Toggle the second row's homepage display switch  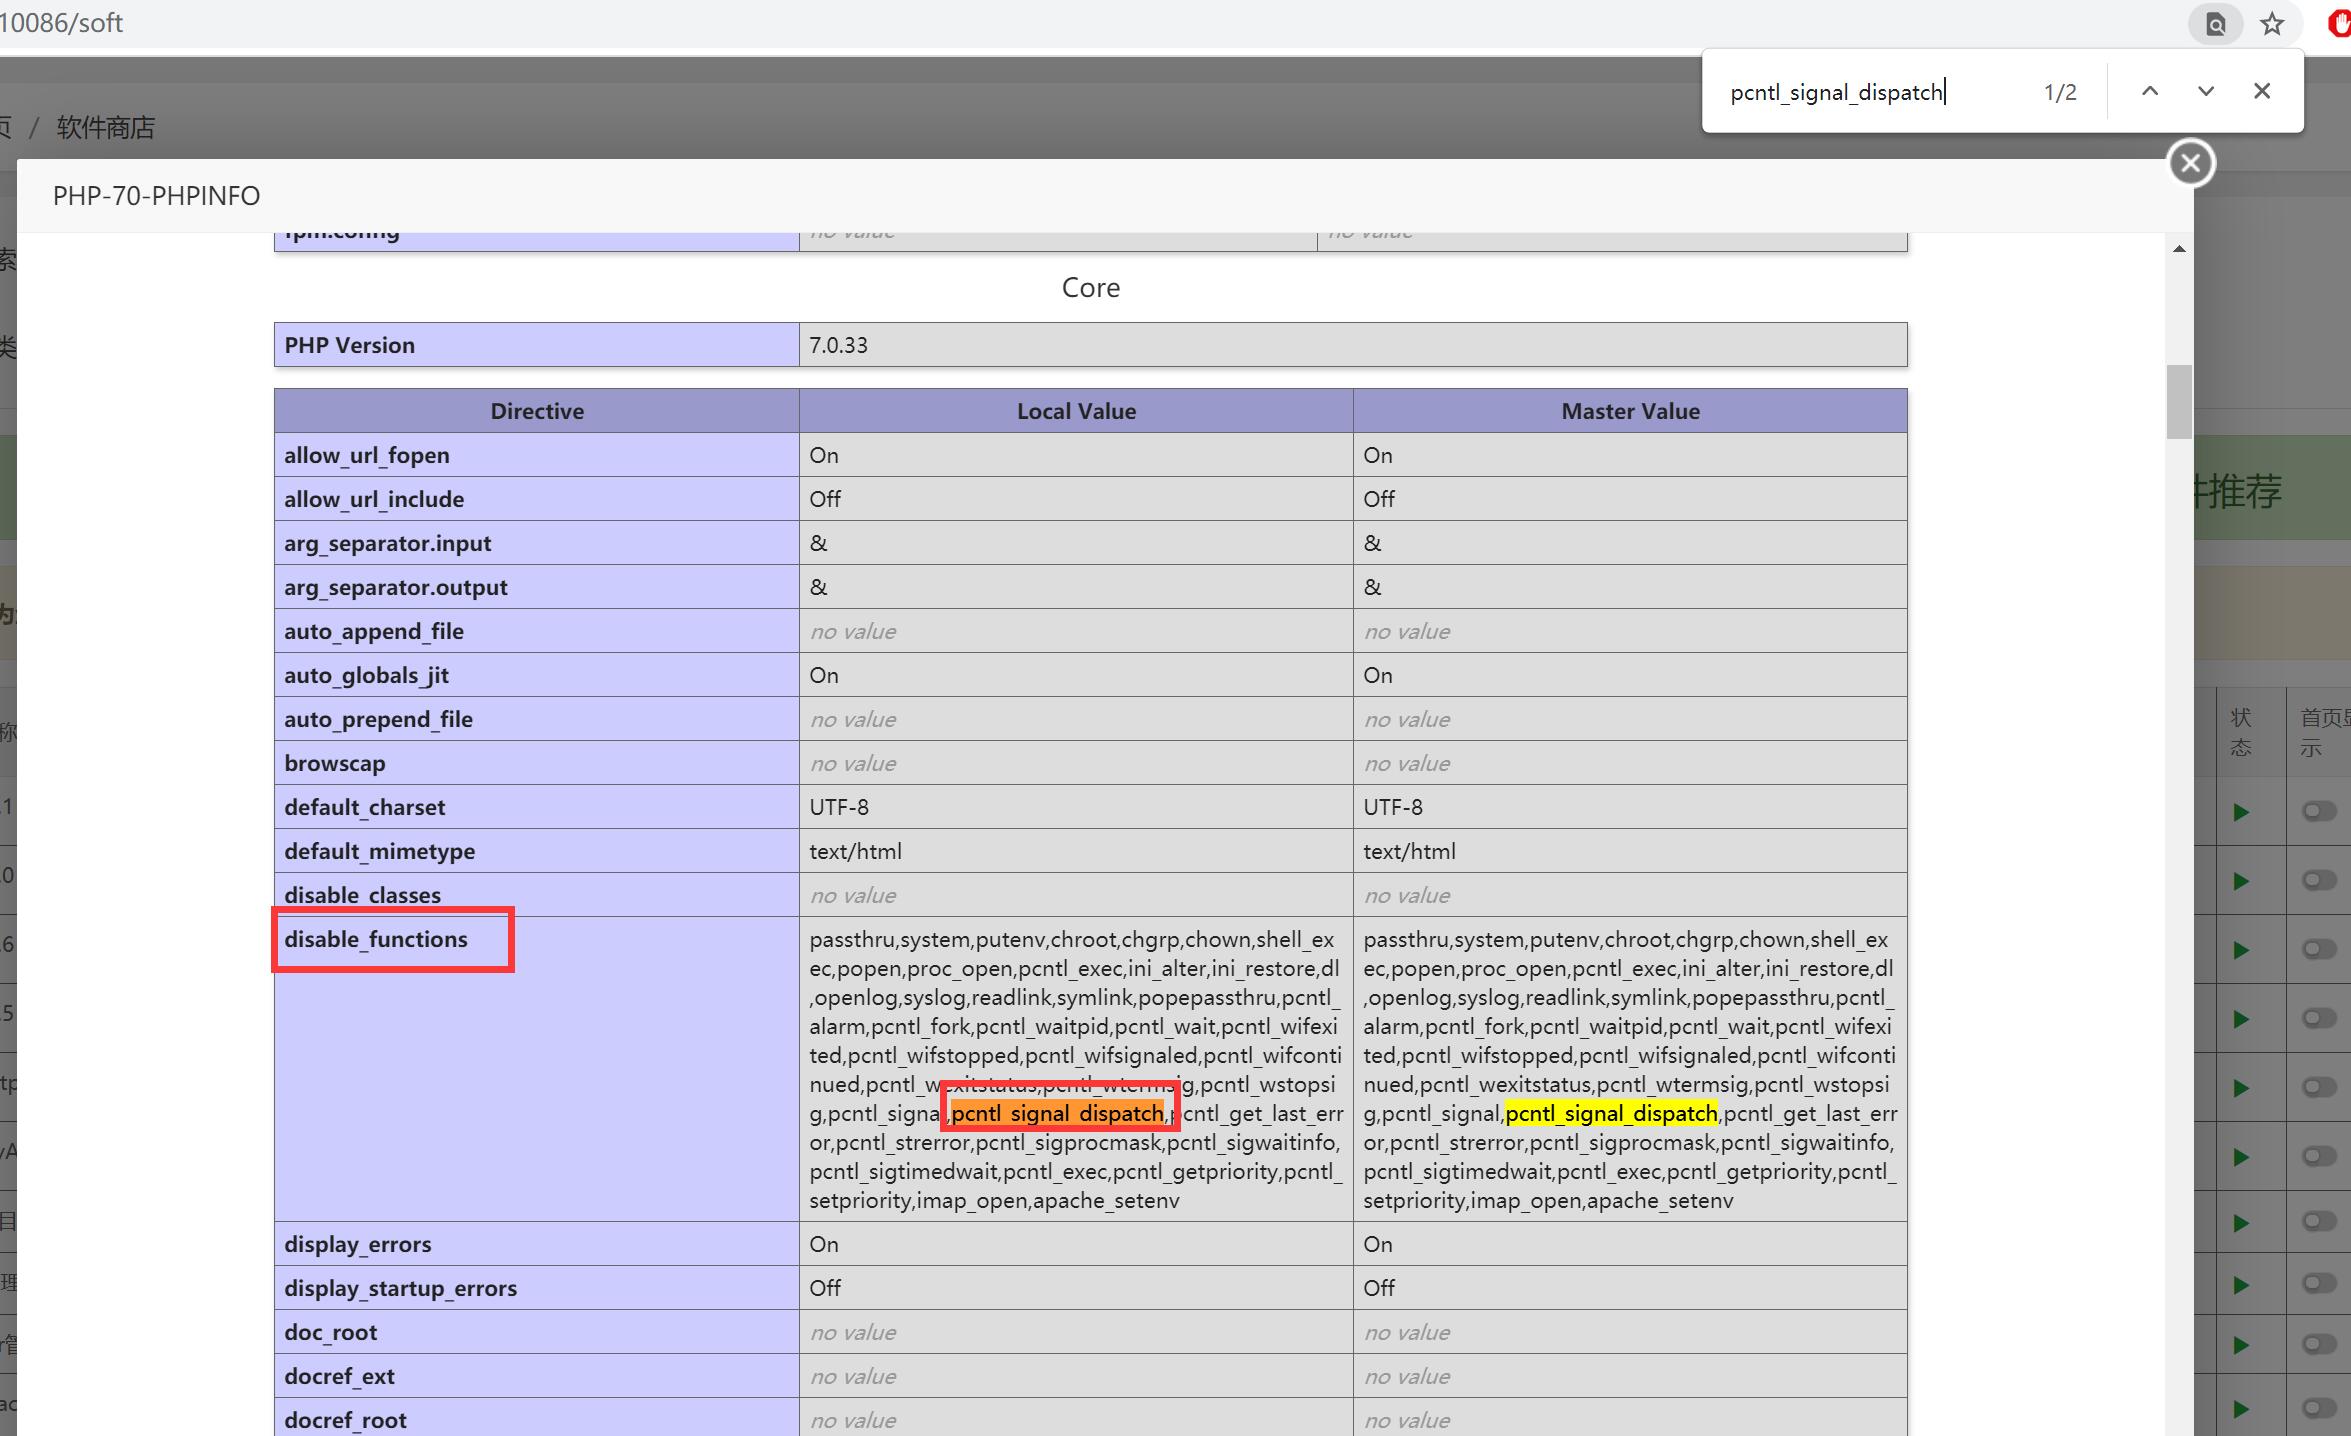[2318, 880]
